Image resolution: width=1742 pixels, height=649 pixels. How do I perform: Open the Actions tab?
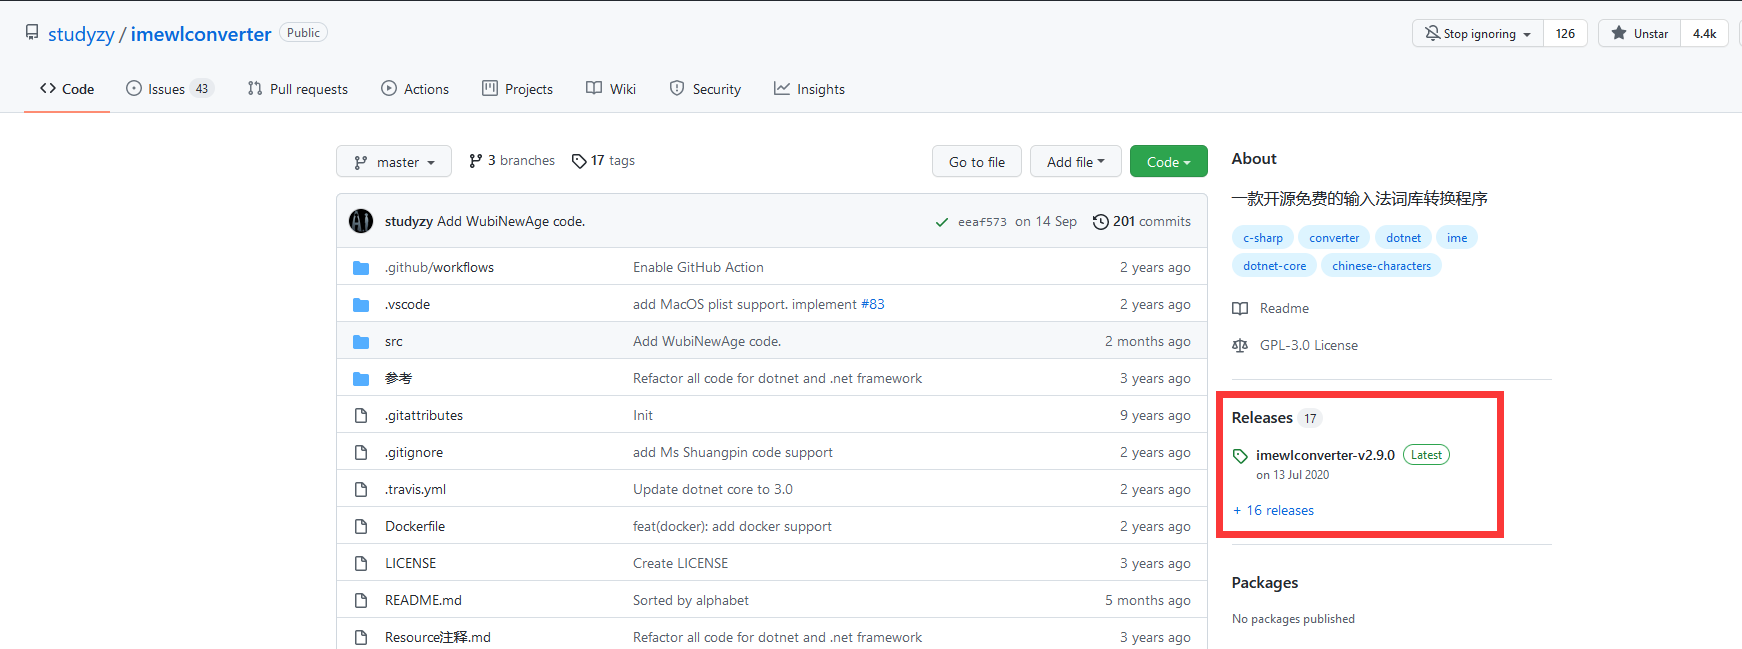click(415, 89)
